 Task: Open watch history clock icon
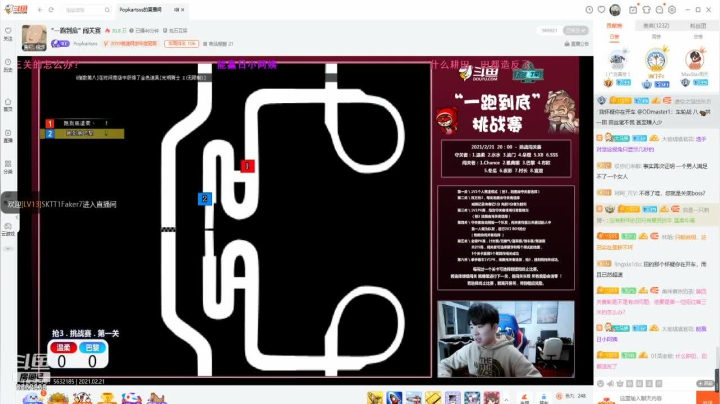(x=589, y=10)
